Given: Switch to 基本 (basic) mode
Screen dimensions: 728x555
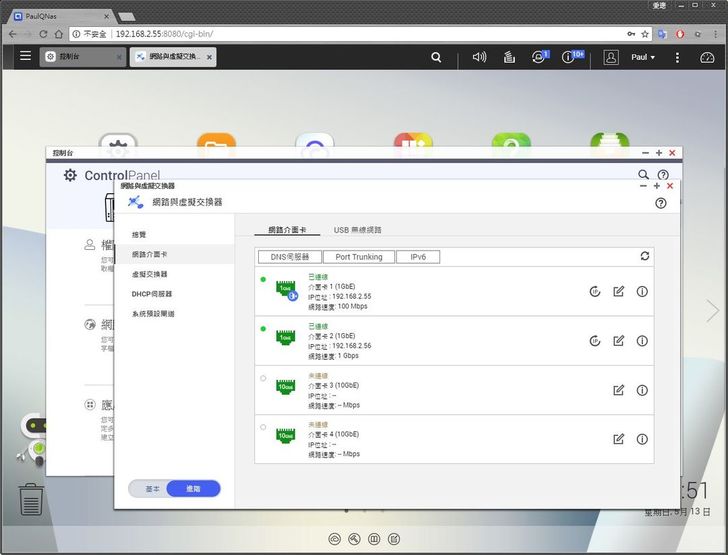Looking at the screenshot, I should 152,489.
